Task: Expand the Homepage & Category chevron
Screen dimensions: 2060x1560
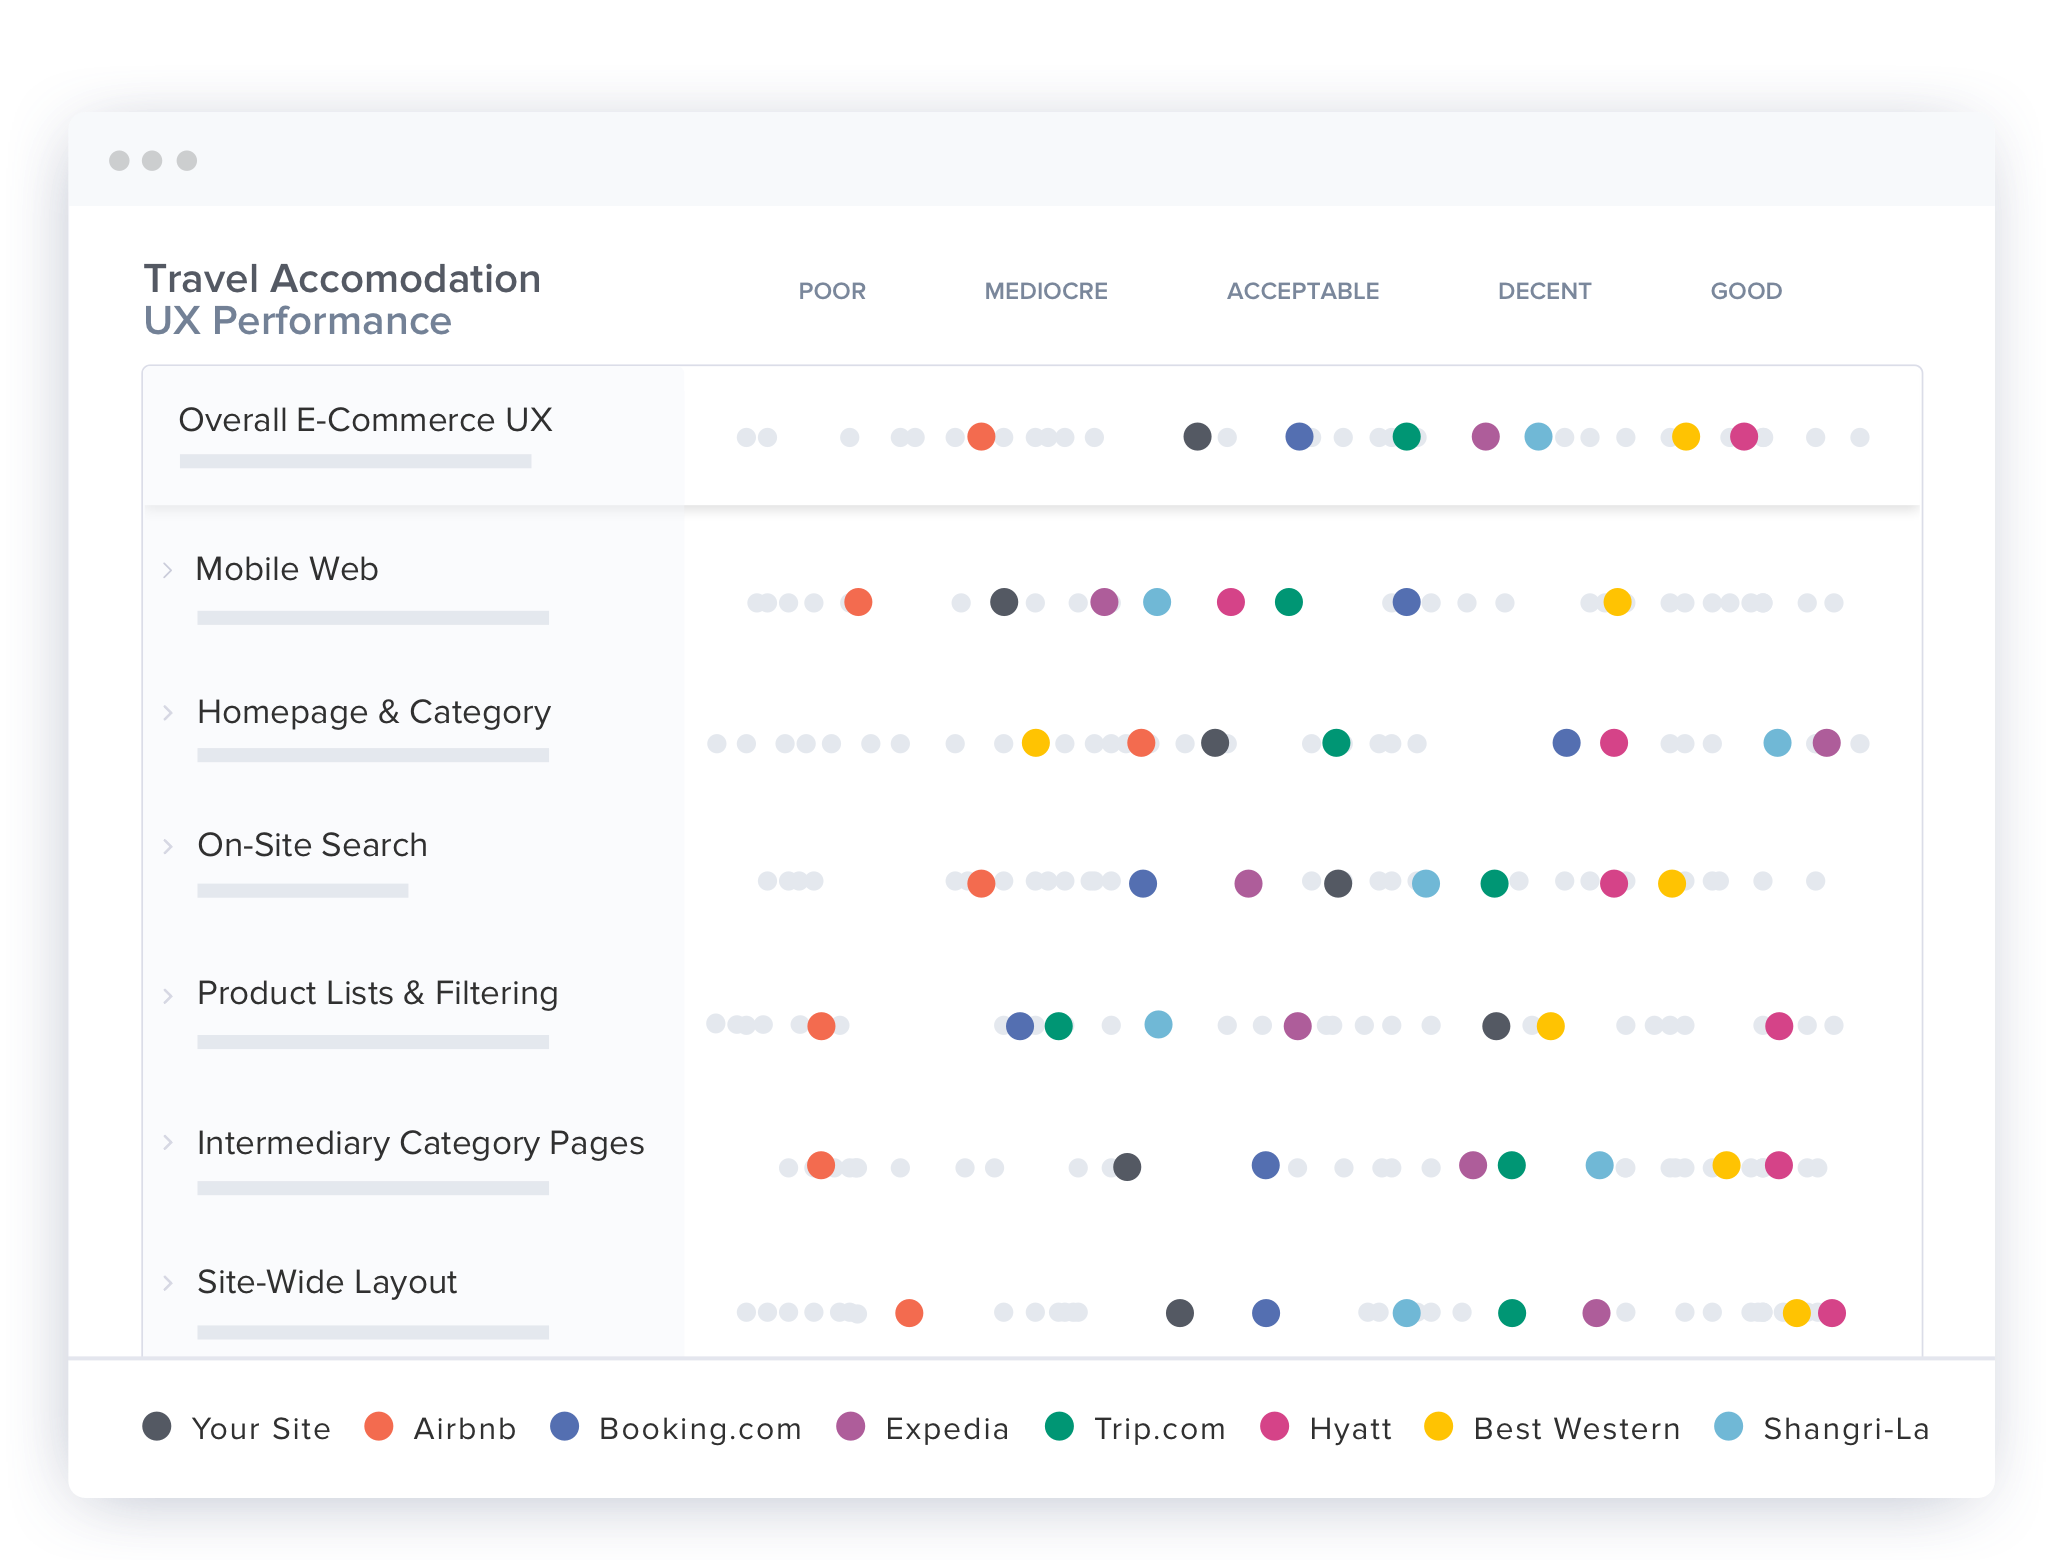Action: [x=168, y=713]
